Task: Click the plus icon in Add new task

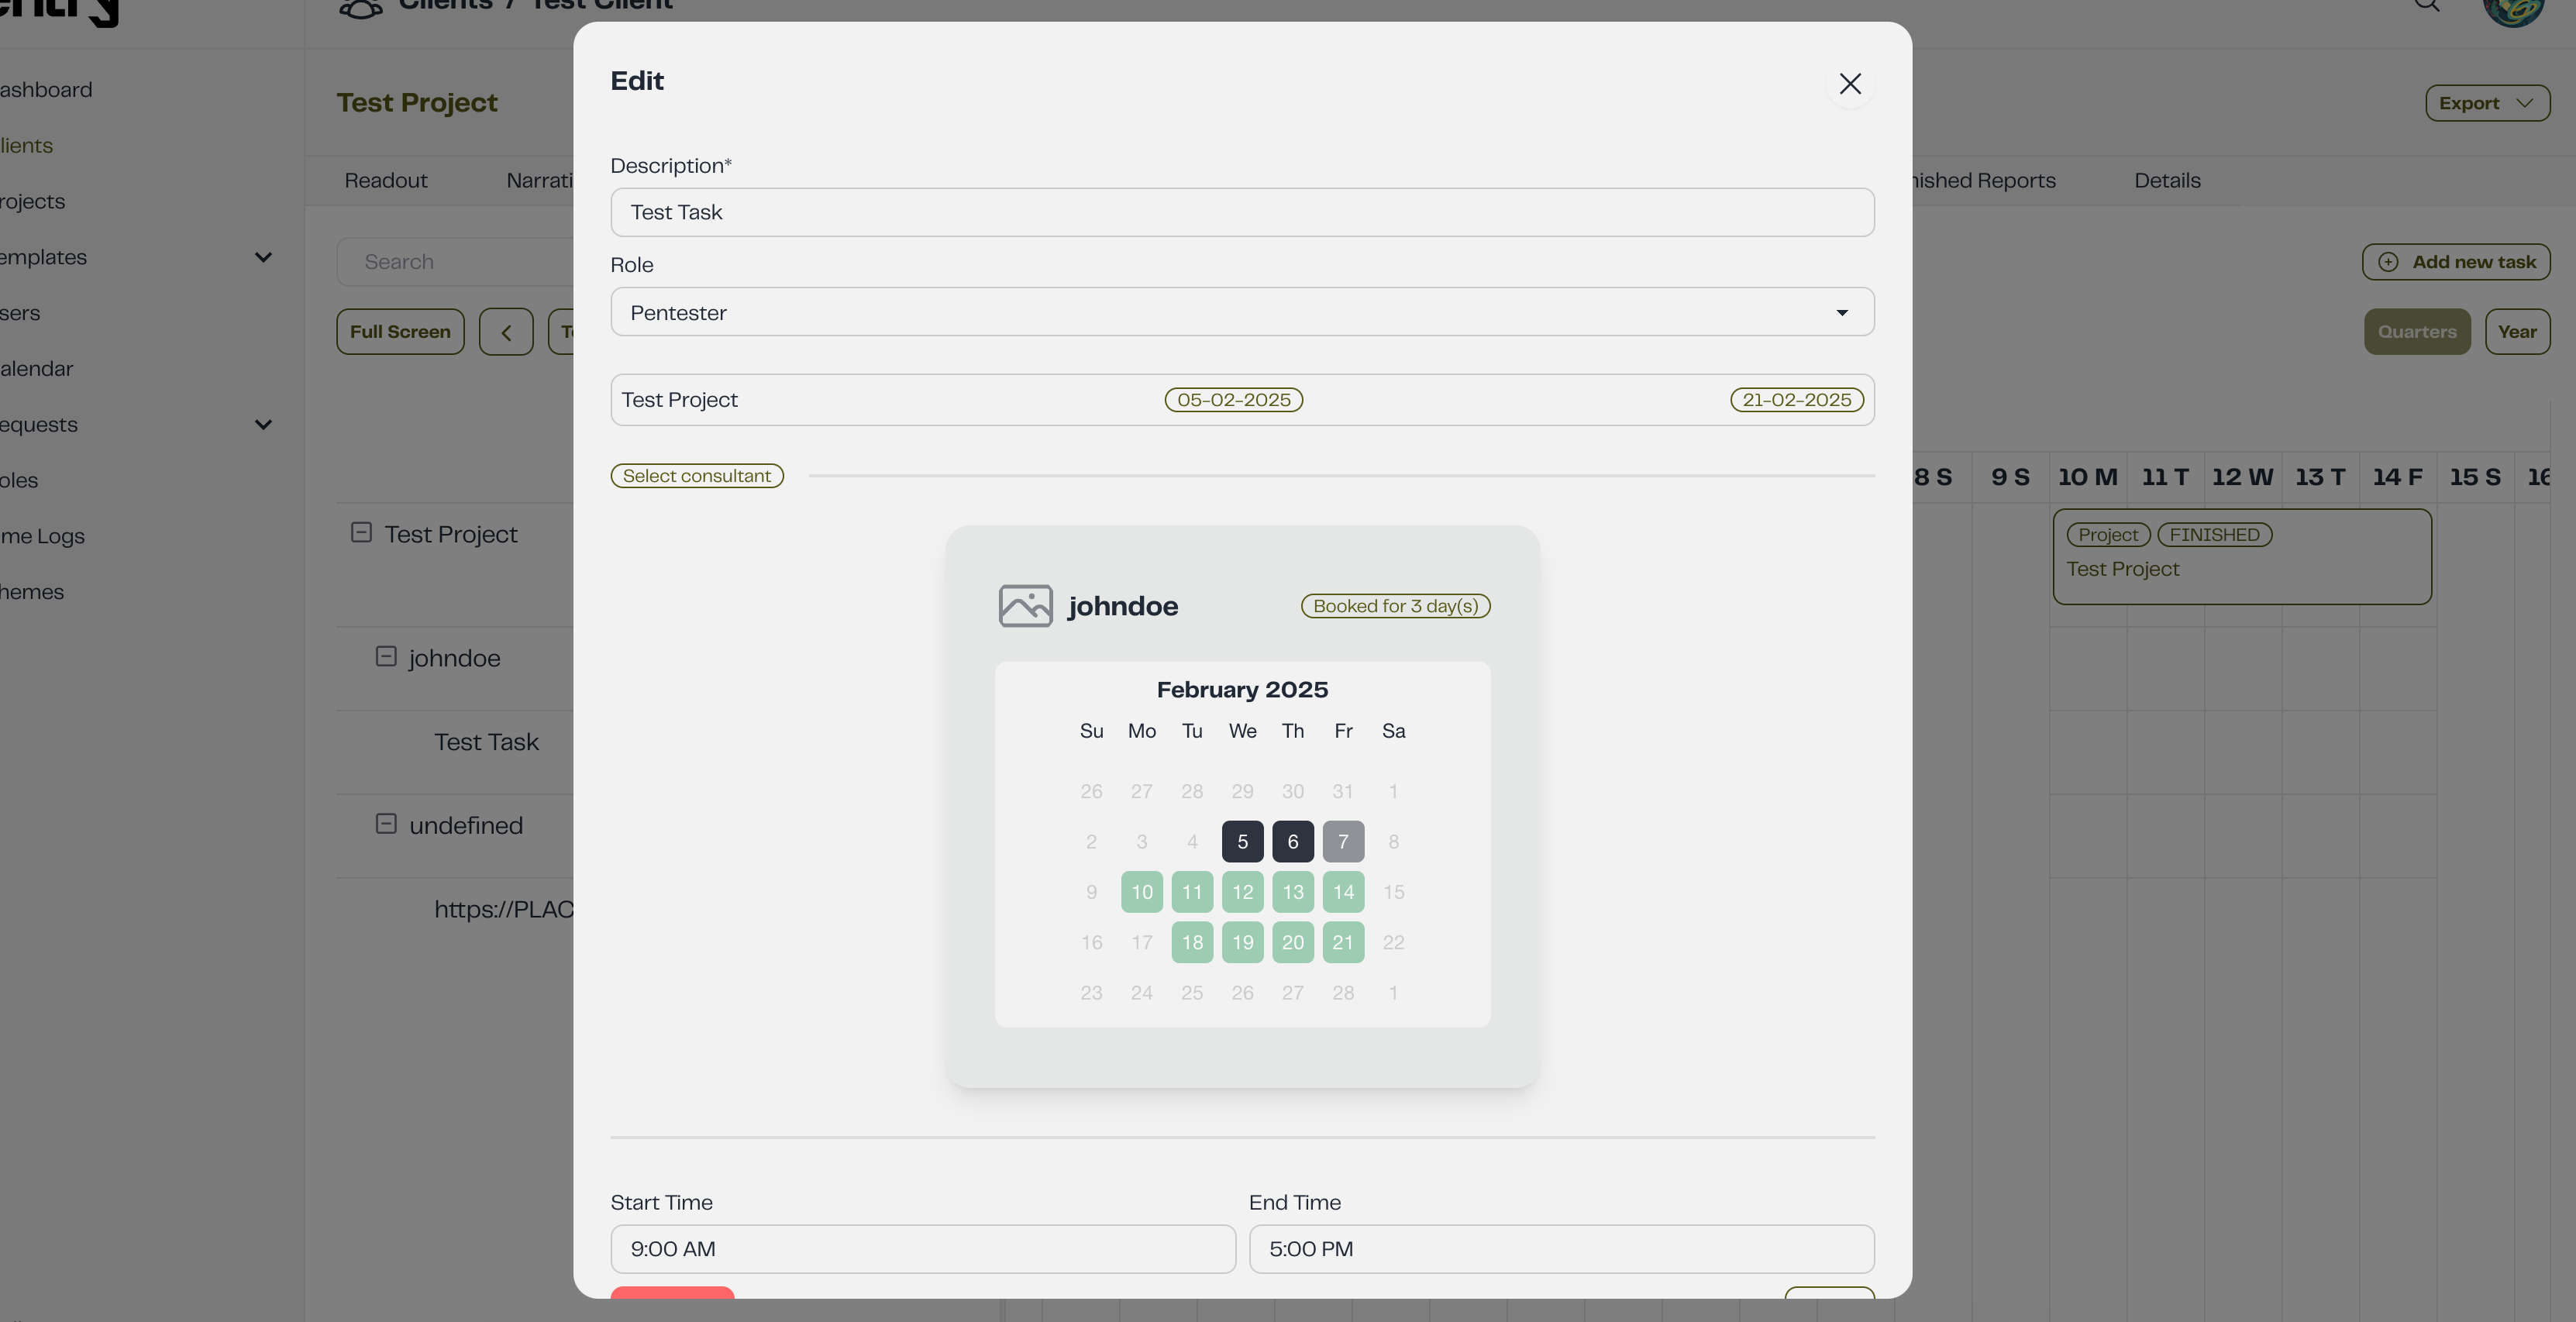Action: 2388,262
